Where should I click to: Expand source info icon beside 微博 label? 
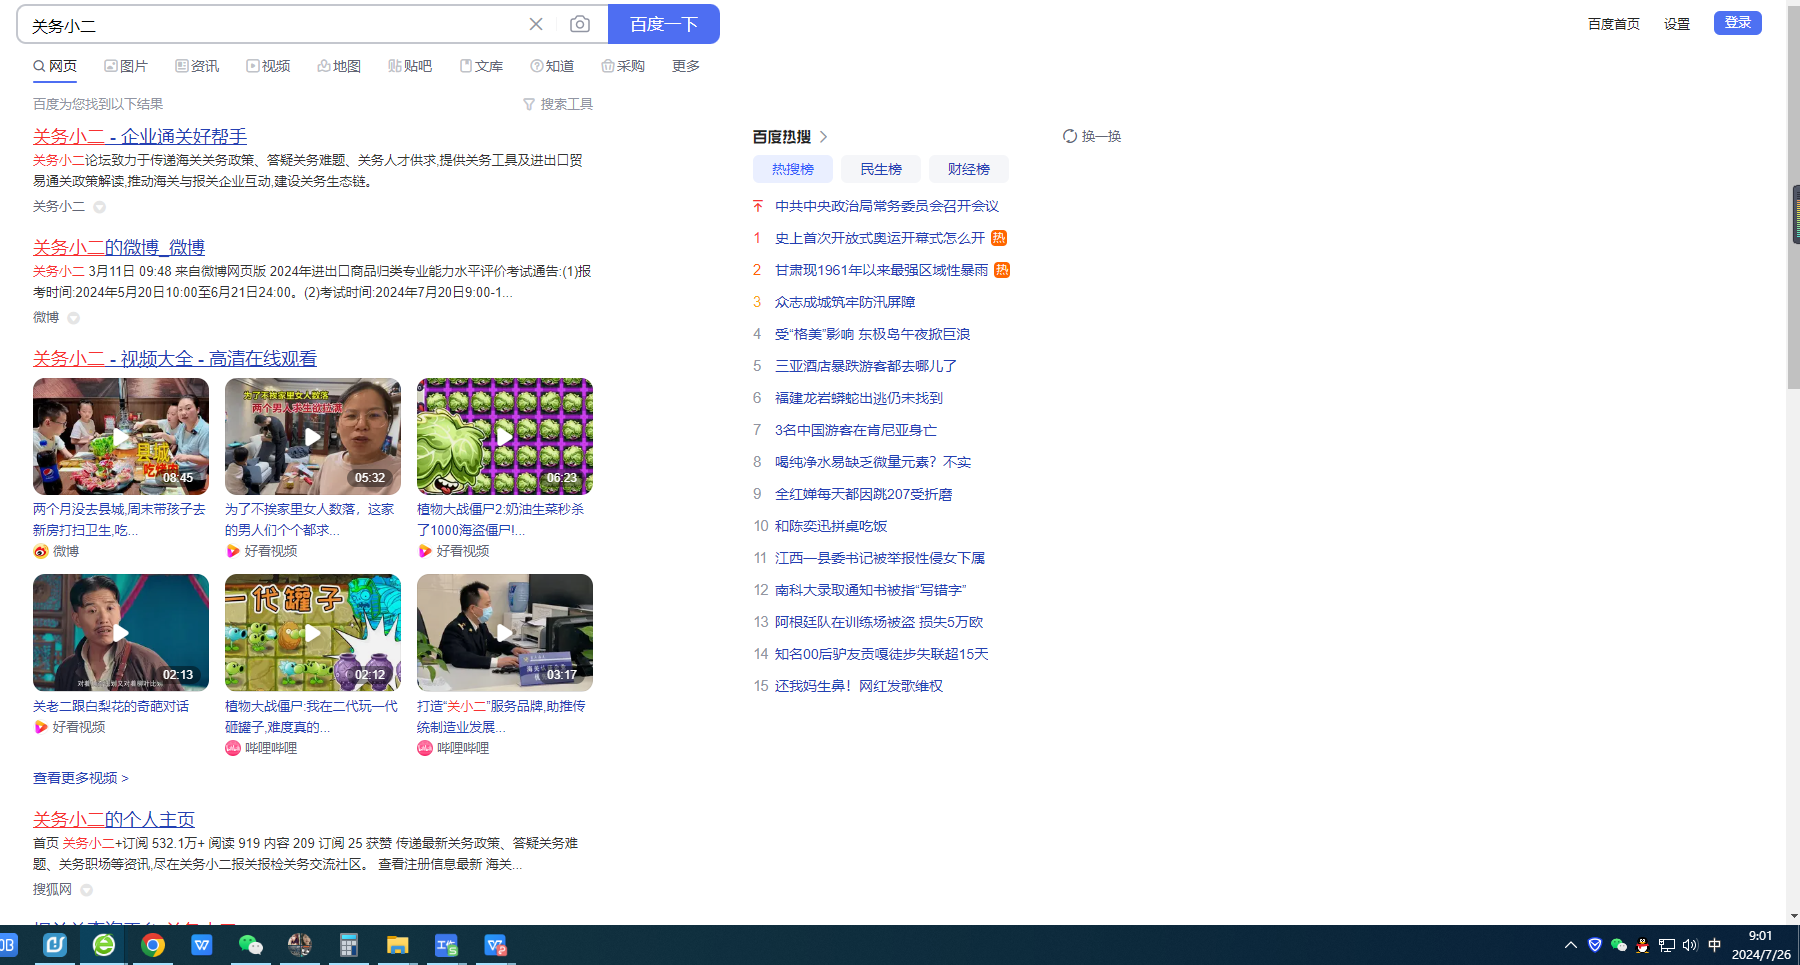click(73, 318)
